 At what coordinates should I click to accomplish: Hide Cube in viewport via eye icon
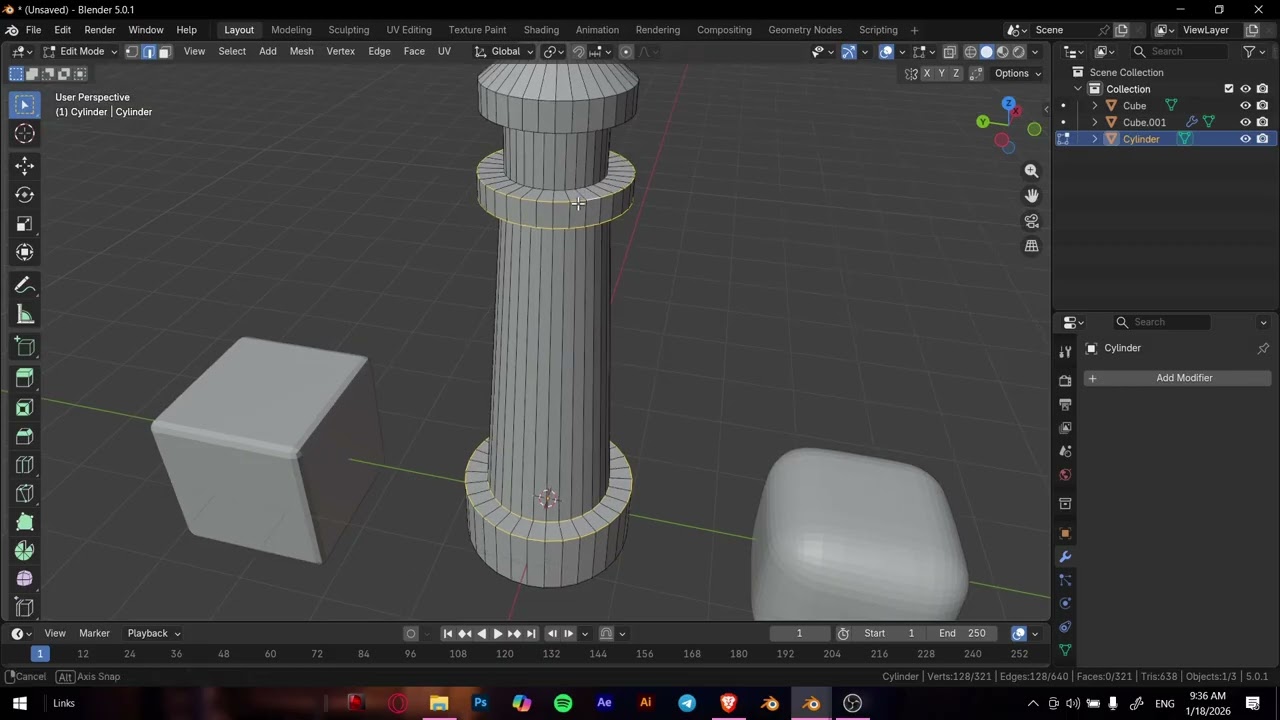pyautogui.click(x=1246, y=105)
